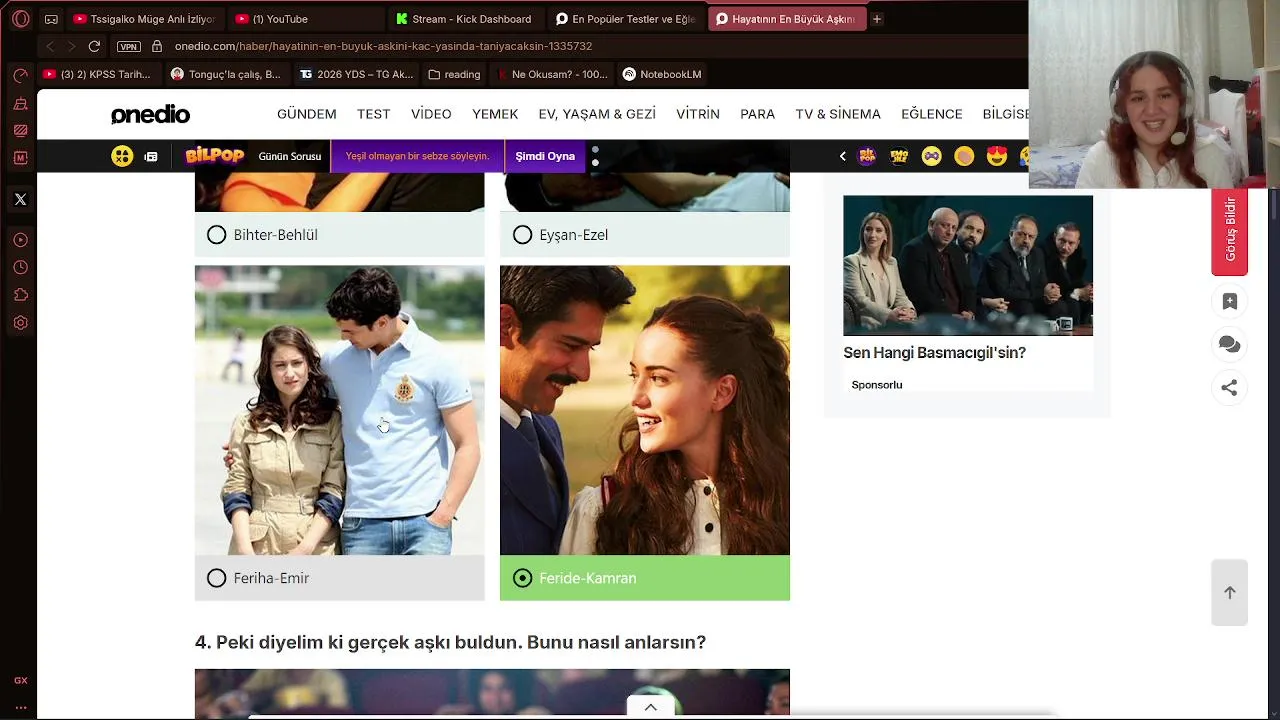Open 2026 YDS – TG bookmark
The image size is (1280, 720).
pyautogui.click(x=356, y=74)
